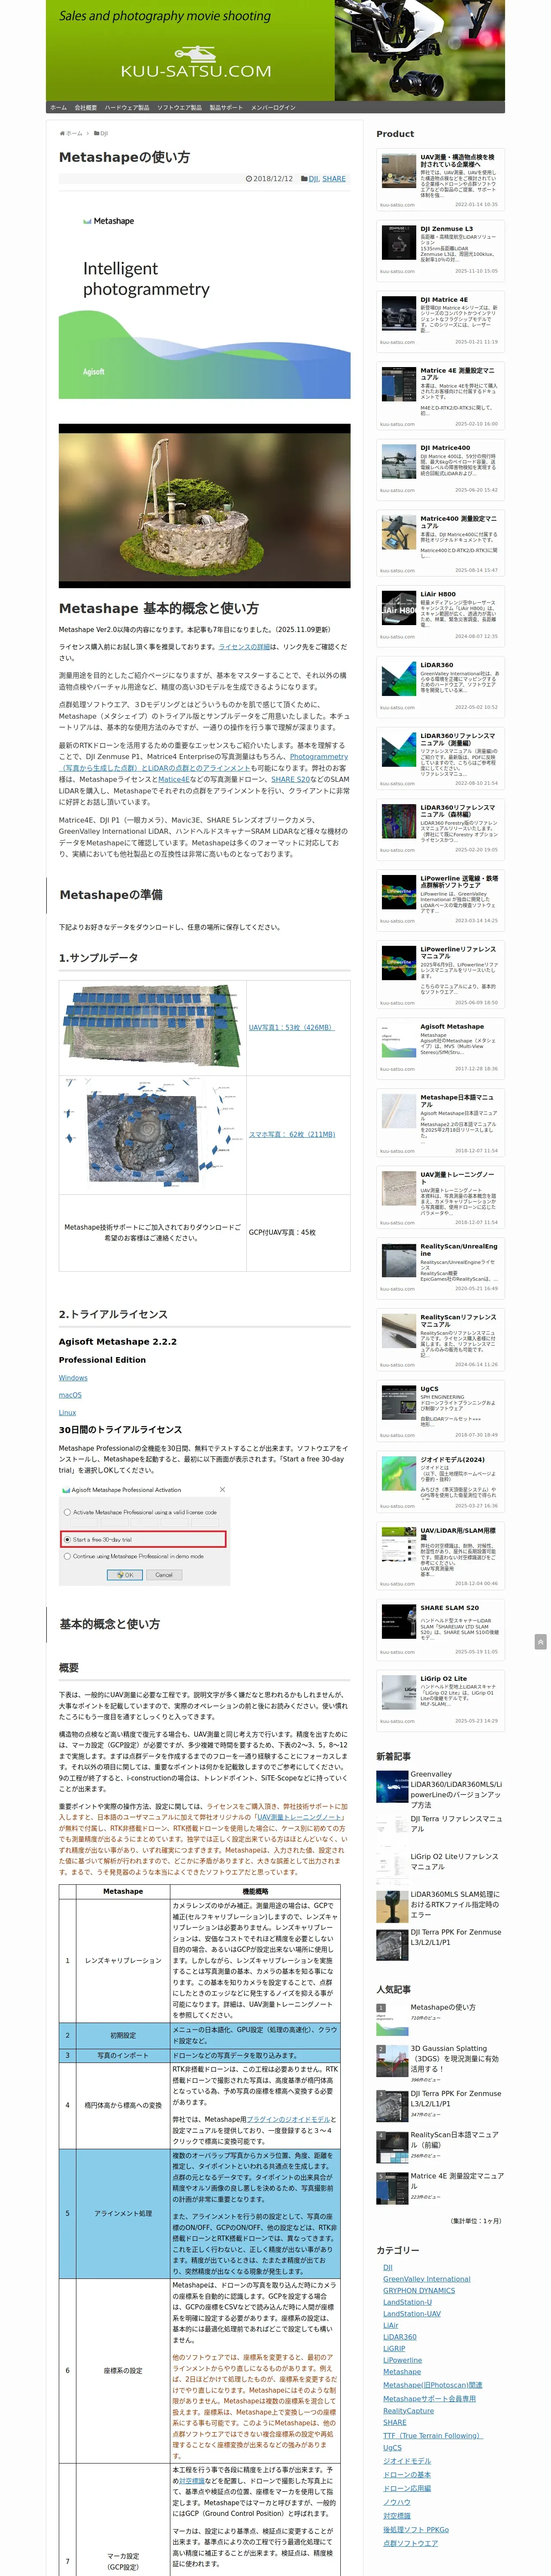The height and width of the screenshot is (2576, 551).
Task: Open the ソフトウェア製品 menu item
Action: click(x=179, y=107)
